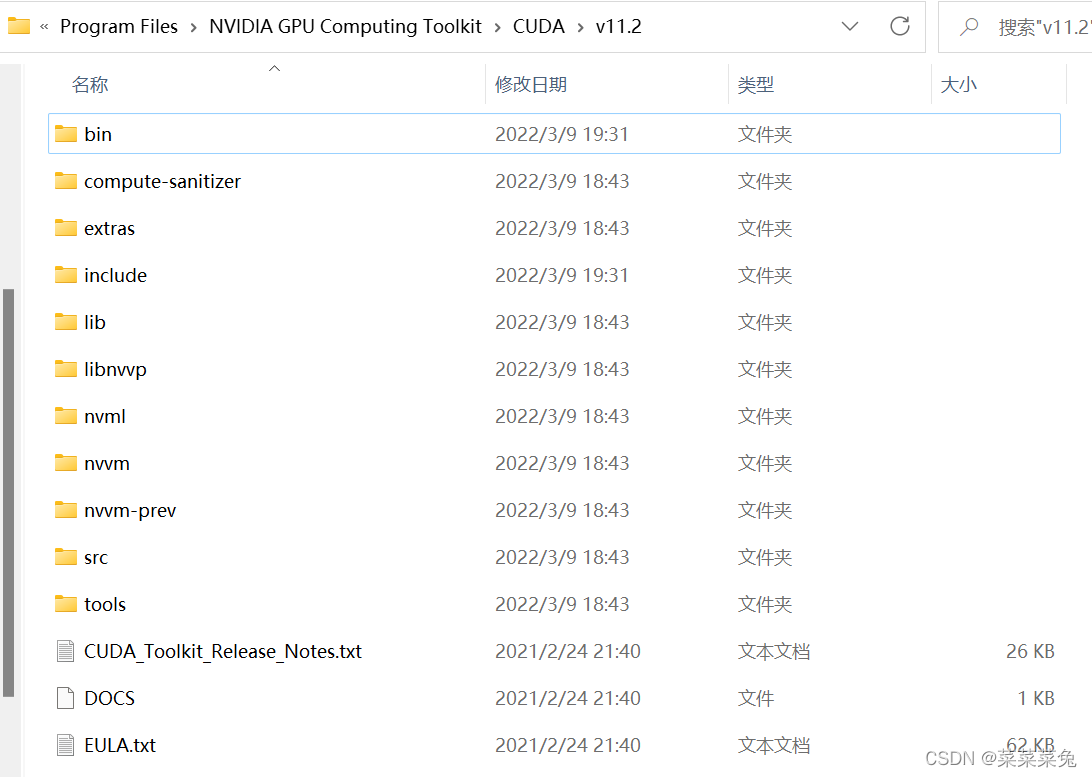Click the v11.2 breadcrumb
The image size is (1092, 777).
(x=618, y=26)
